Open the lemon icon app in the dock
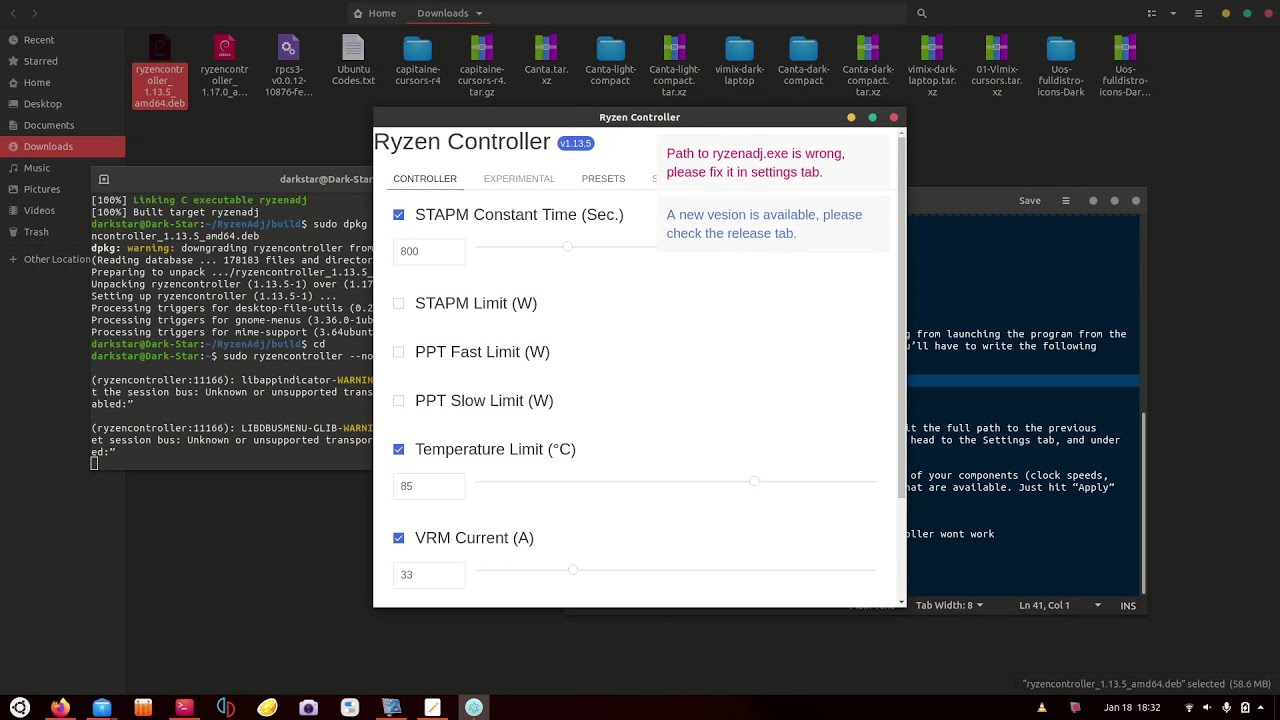Screen dimensions: 1280x720 click(267, 708)
